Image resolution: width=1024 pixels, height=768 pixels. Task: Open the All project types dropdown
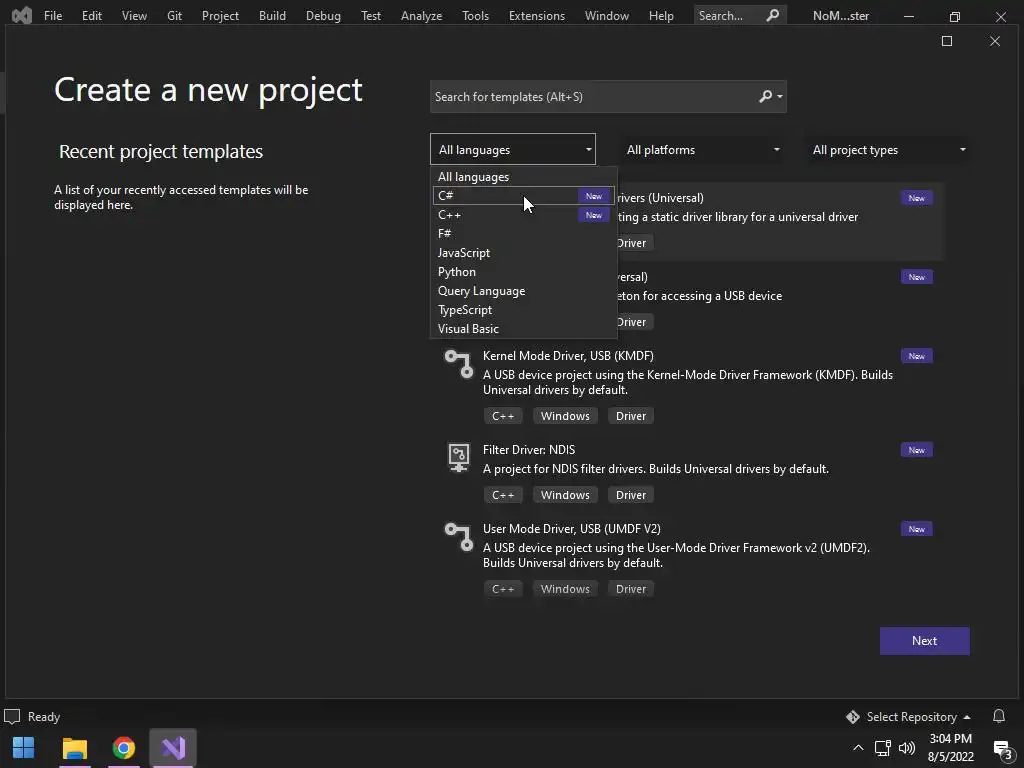(x=887, y=150)
